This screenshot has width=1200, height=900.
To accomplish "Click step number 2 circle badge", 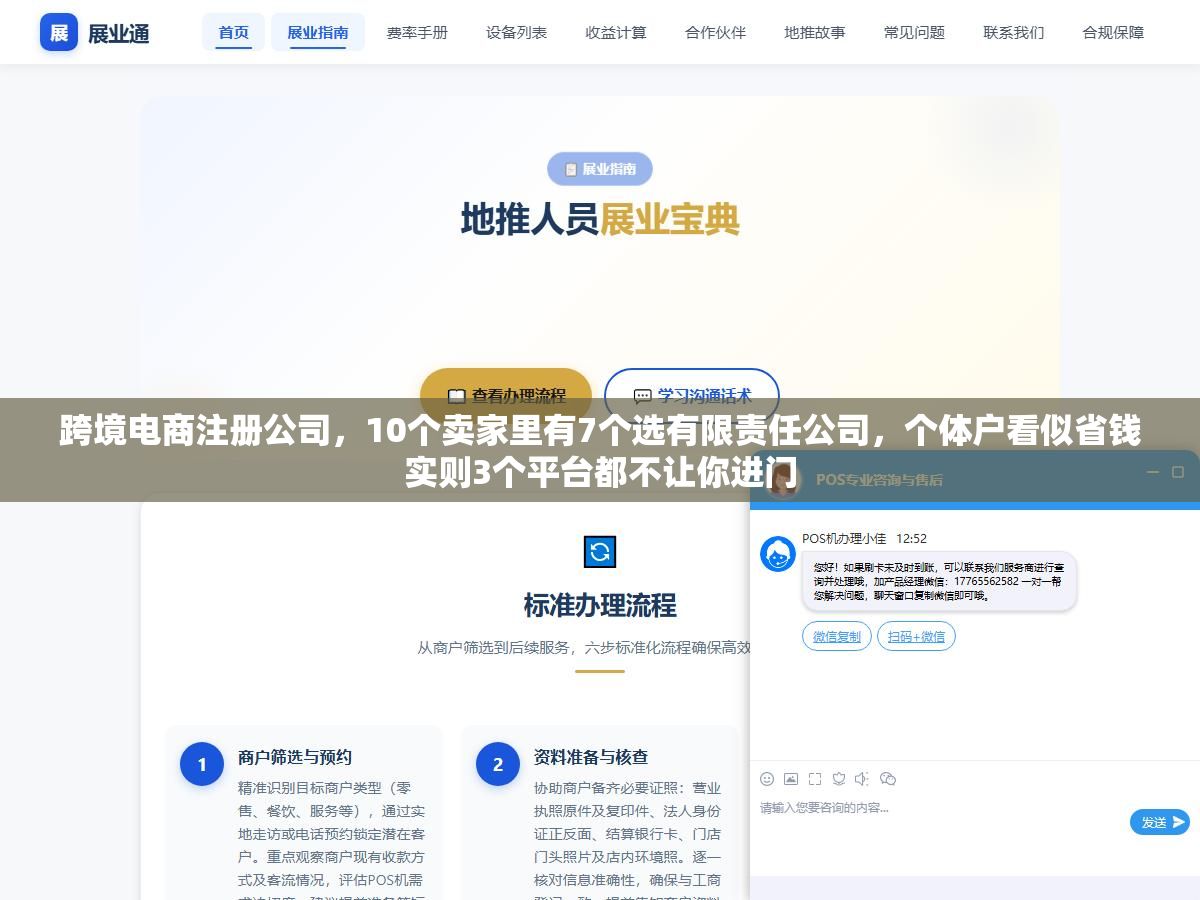I will pos(498,764).
